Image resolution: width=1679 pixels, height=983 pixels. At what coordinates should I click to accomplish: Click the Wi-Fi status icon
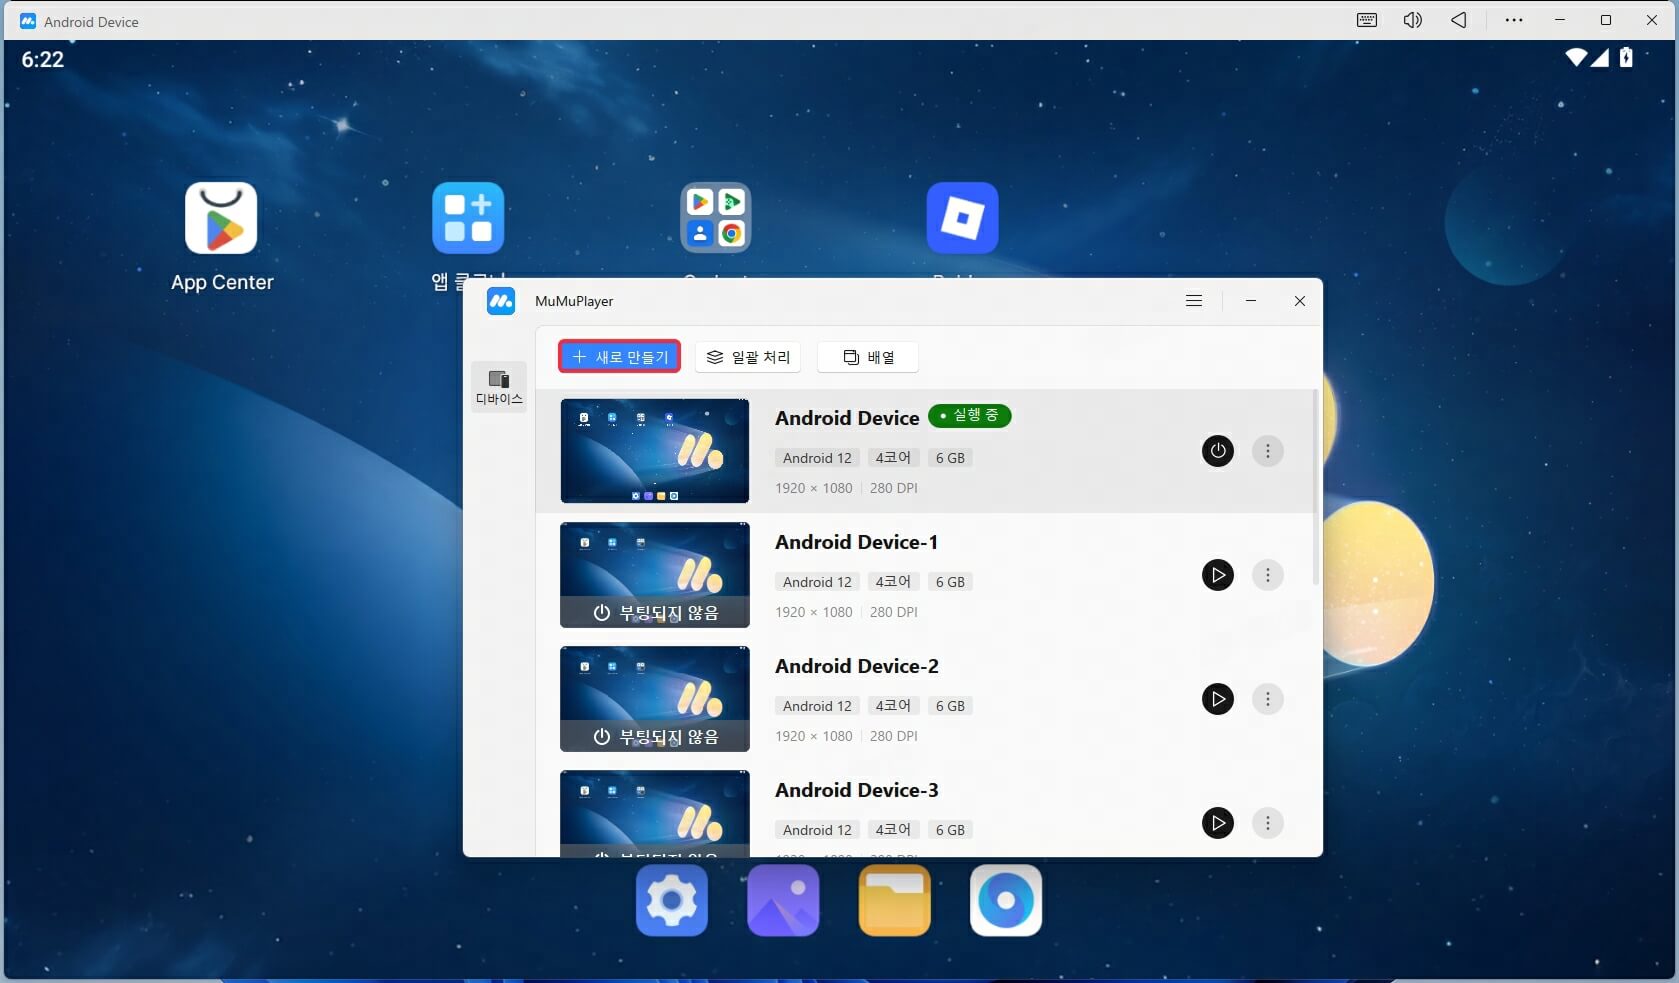1576,58
